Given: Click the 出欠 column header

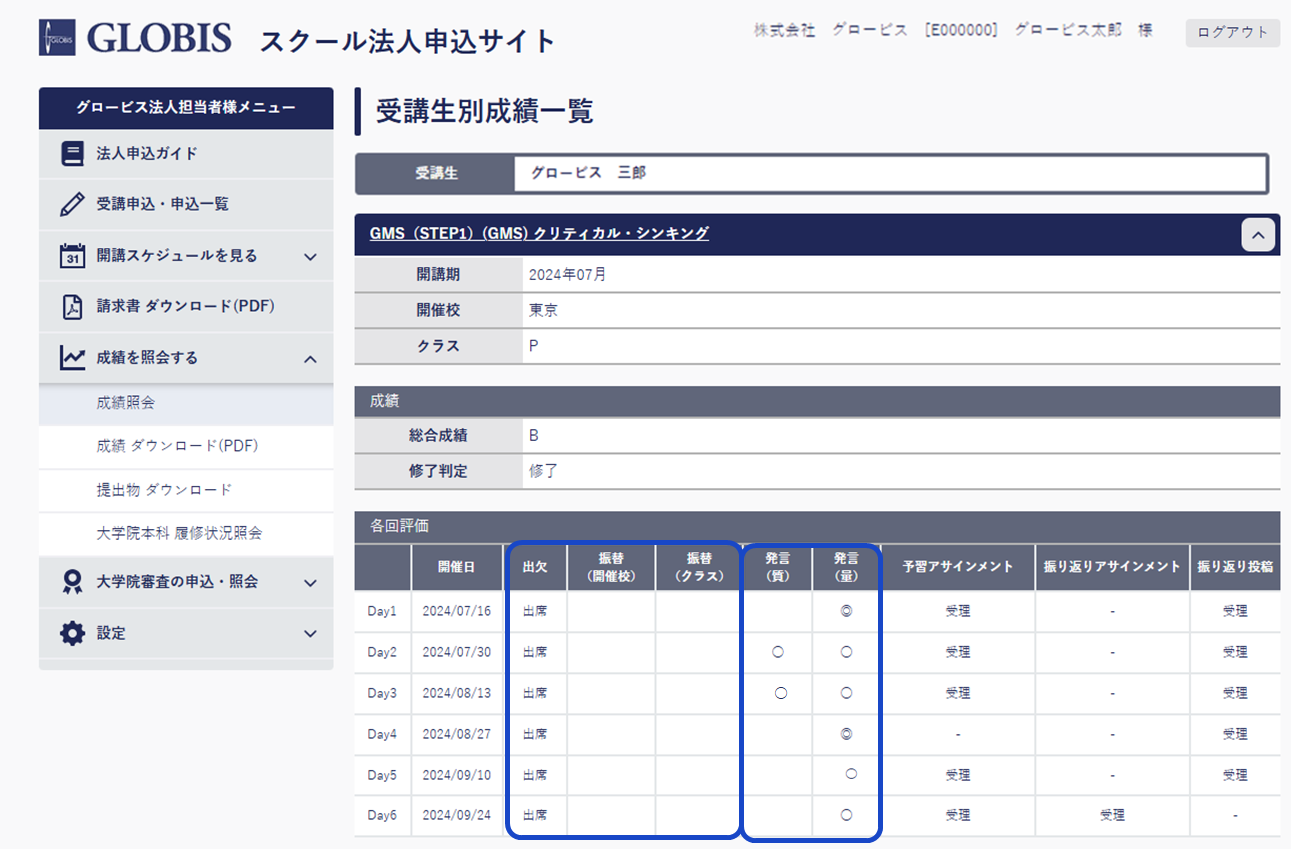Looking at the screenshot, I should [535, 567].
